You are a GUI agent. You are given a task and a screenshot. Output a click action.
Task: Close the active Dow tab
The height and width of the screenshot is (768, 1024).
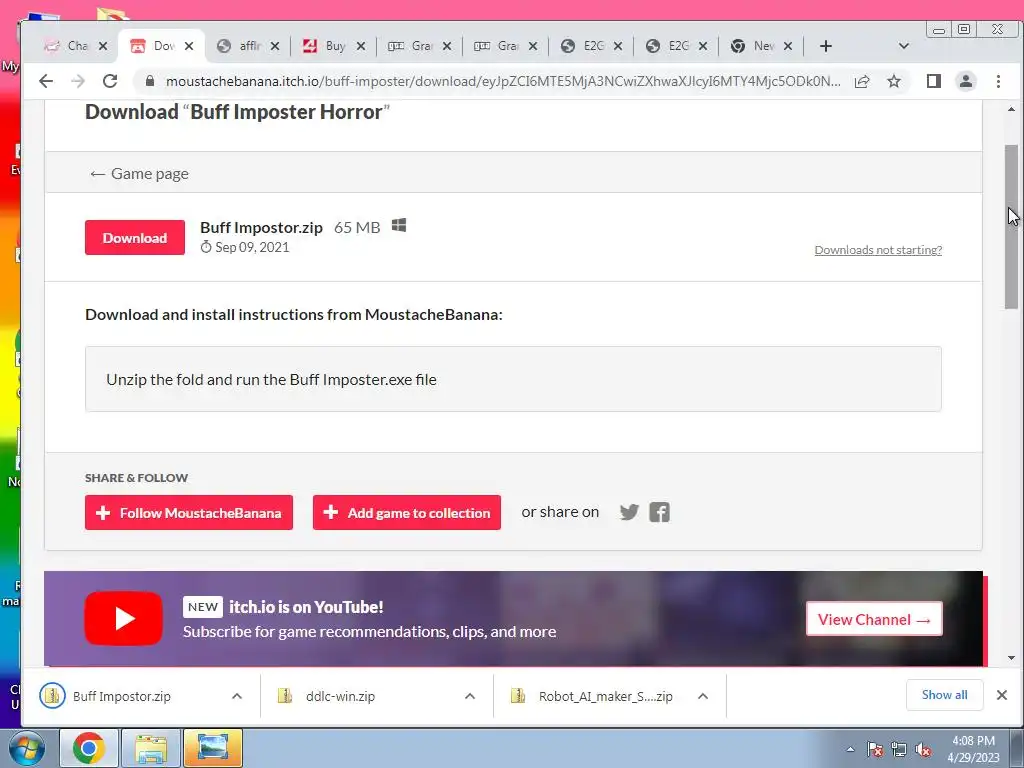189,46
